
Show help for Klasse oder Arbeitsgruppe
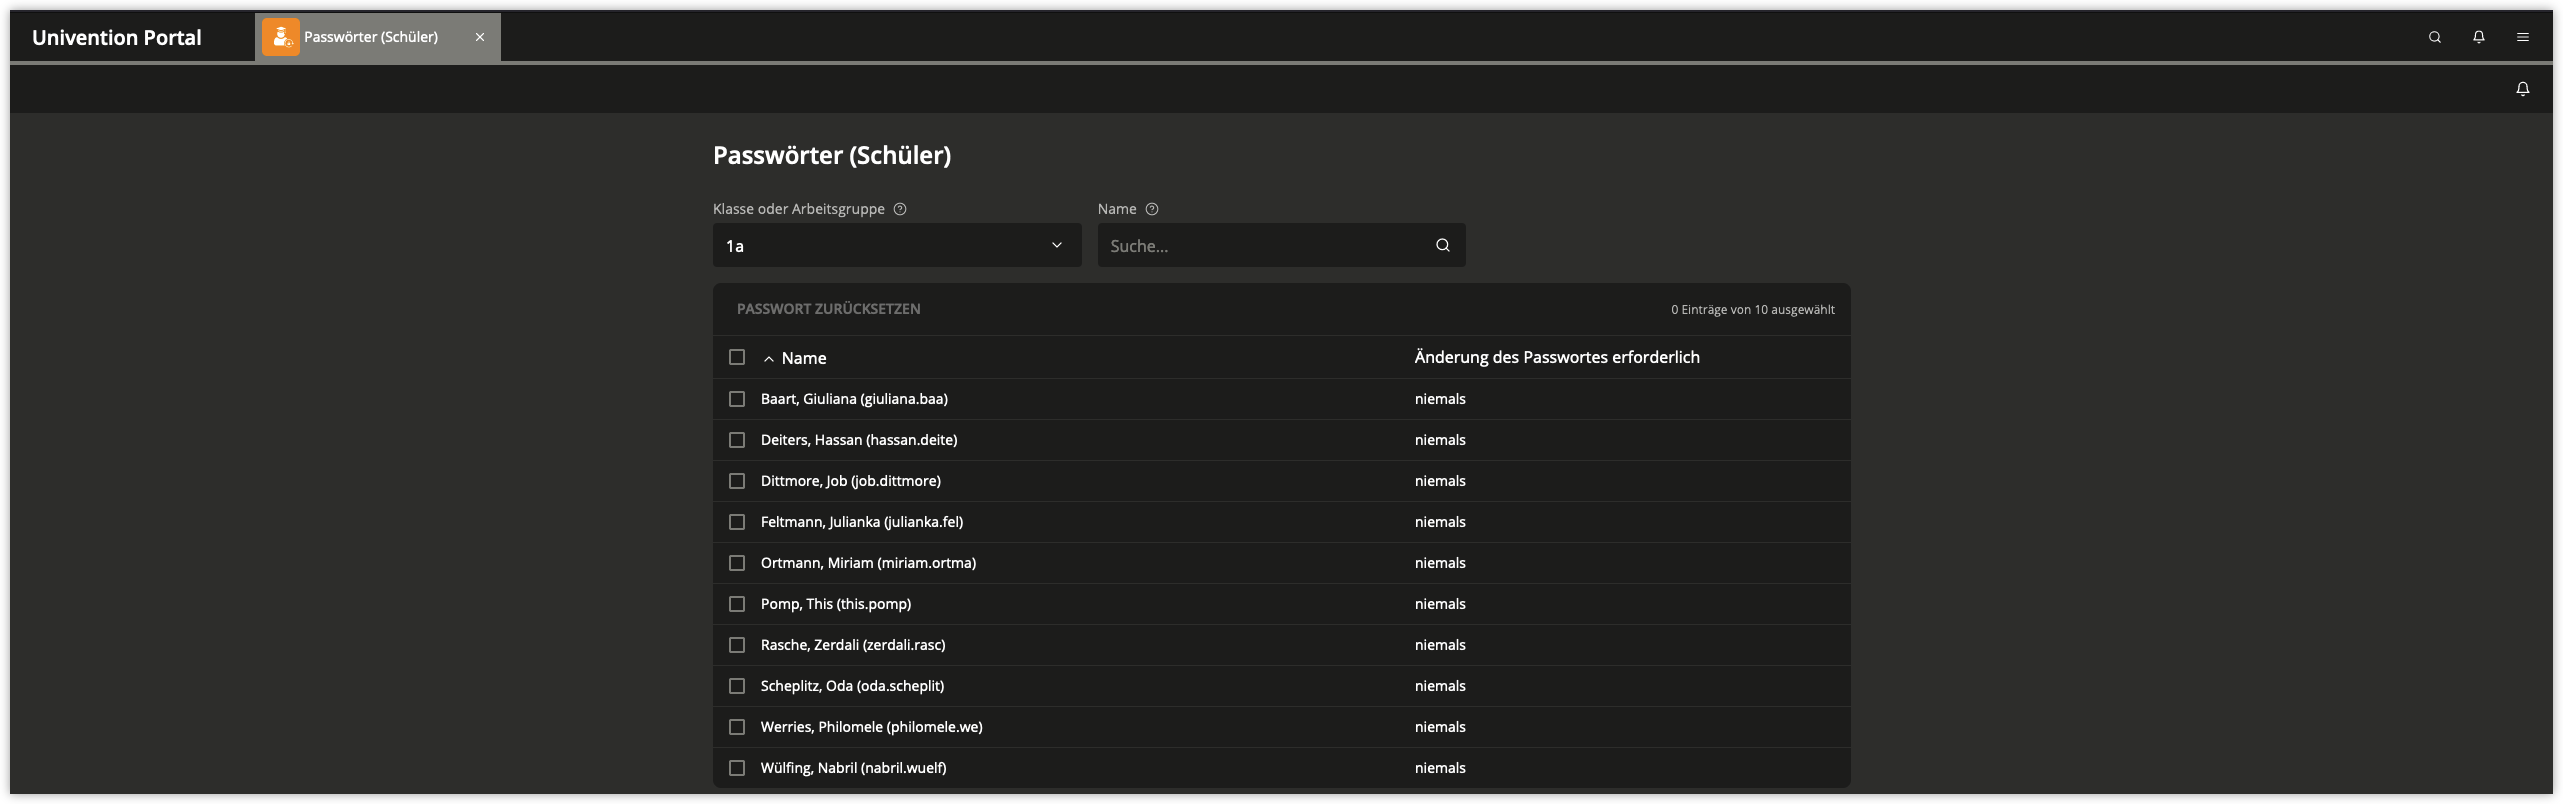pyautogui.click(x=900, y=209)
